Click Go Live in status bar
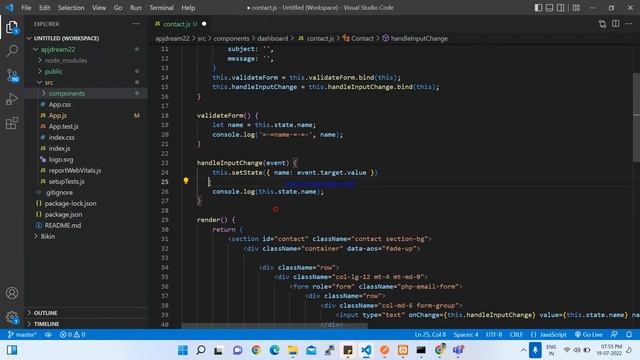 (589, 334)
